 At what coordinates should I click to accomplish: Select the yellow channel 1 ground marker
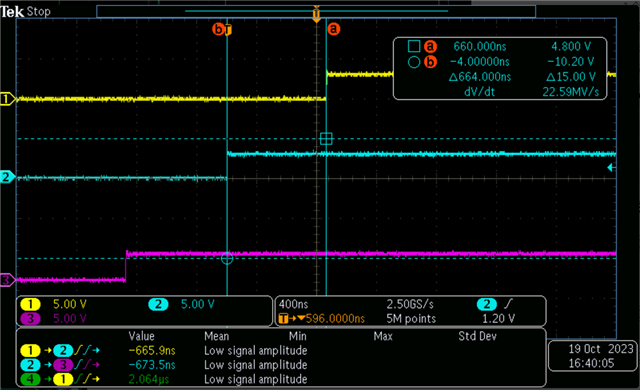(x=7, y=99)
